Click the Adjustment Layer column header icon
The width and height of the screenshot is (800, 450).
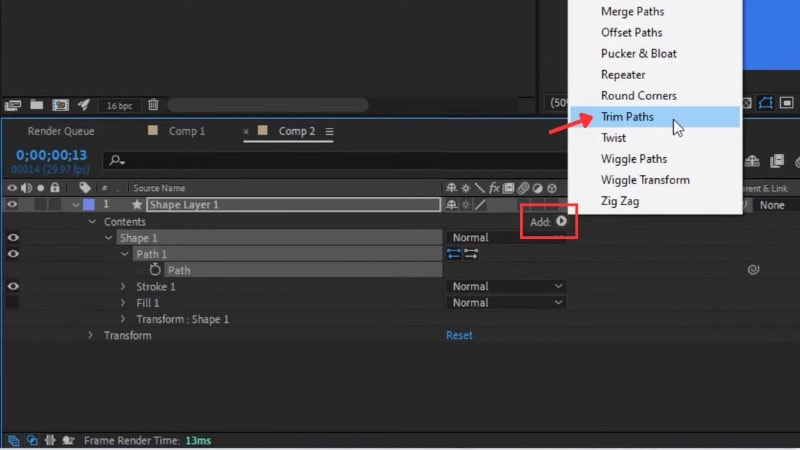(537, 188)
